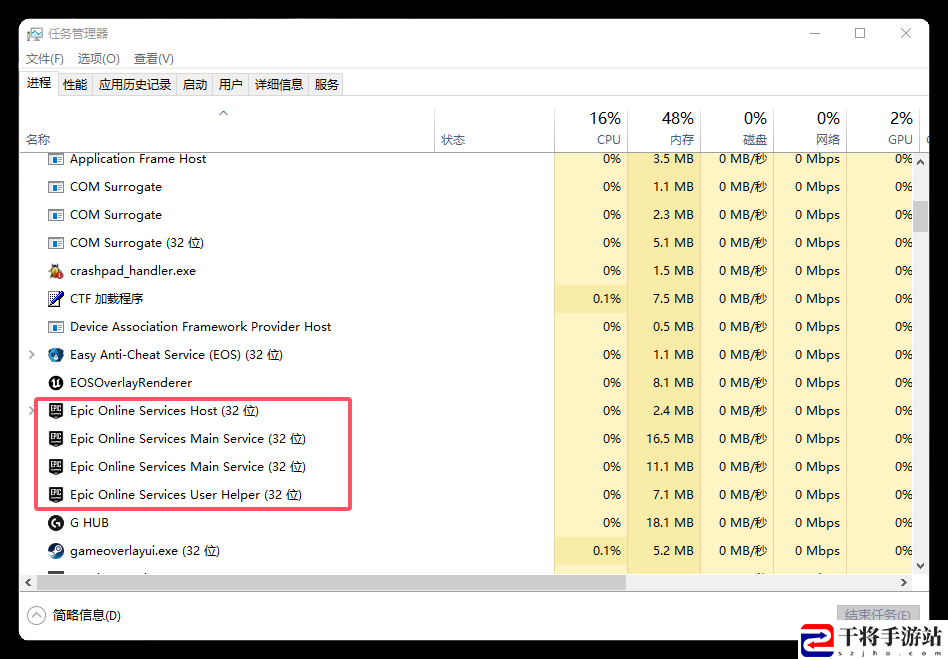Viewport: 948px width, 659px height.
Task: Click the 简略信息(D) link text
Action: [x=86, y=615]
